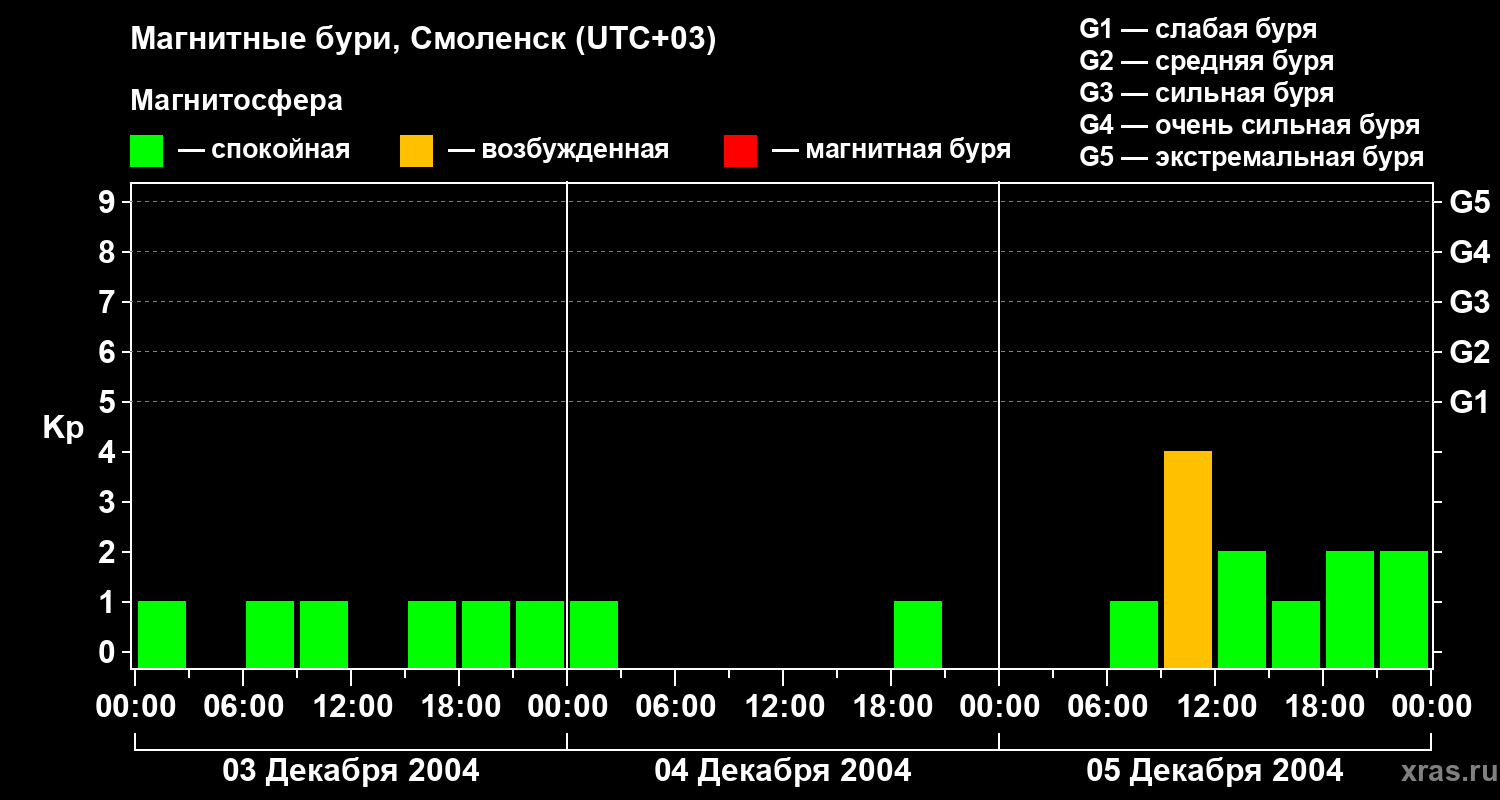Click the 12:00 time label of 03 December
This screenshot has height=800, width=1500.
[351, 707]
